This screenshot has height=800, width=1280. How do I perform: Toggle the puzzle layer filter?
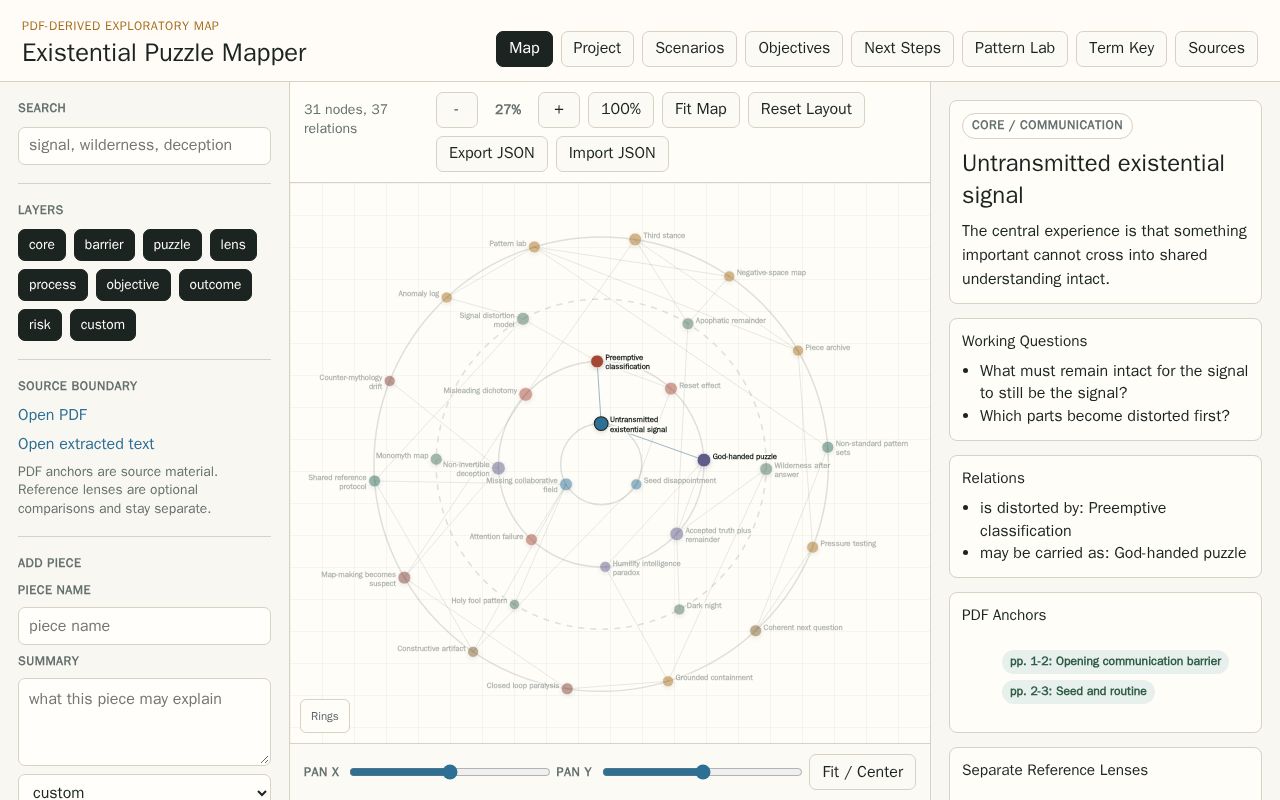(x=172, y=245)
